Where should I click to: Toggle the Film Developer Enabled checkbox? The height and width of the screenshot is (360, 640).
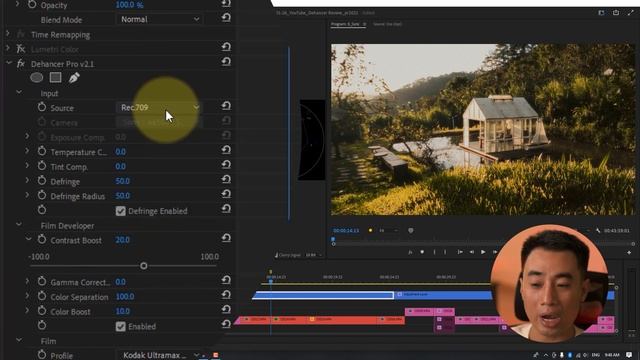coord(120,327)
